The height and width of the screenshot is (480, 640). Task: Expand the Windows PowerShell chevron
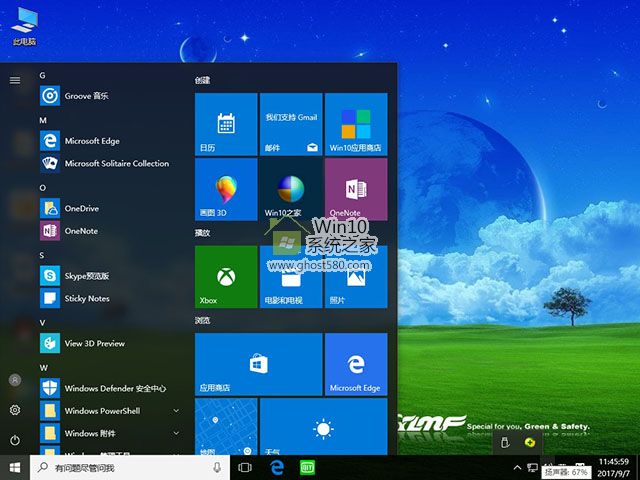[176, 411]
